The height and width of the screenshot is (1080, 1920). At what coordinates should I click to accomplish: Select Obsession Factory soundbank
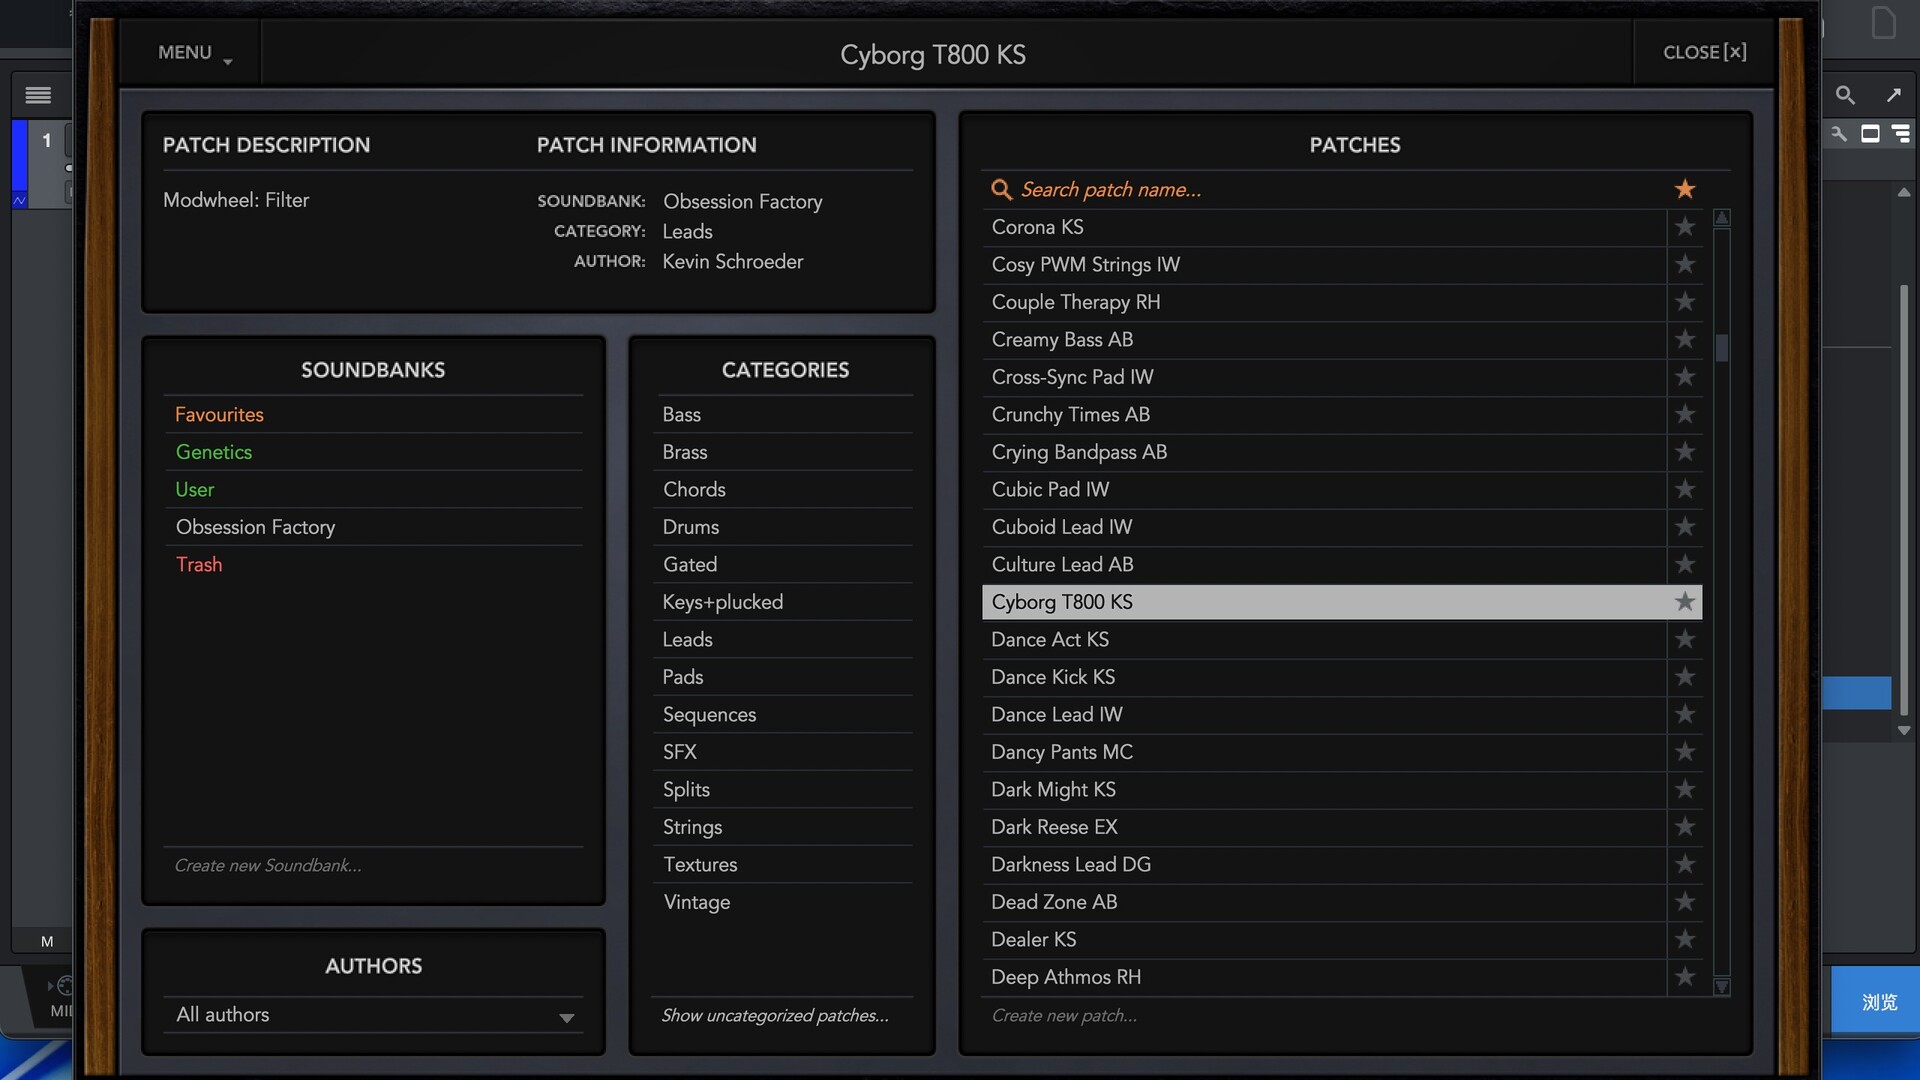click(x=256, y=527)
